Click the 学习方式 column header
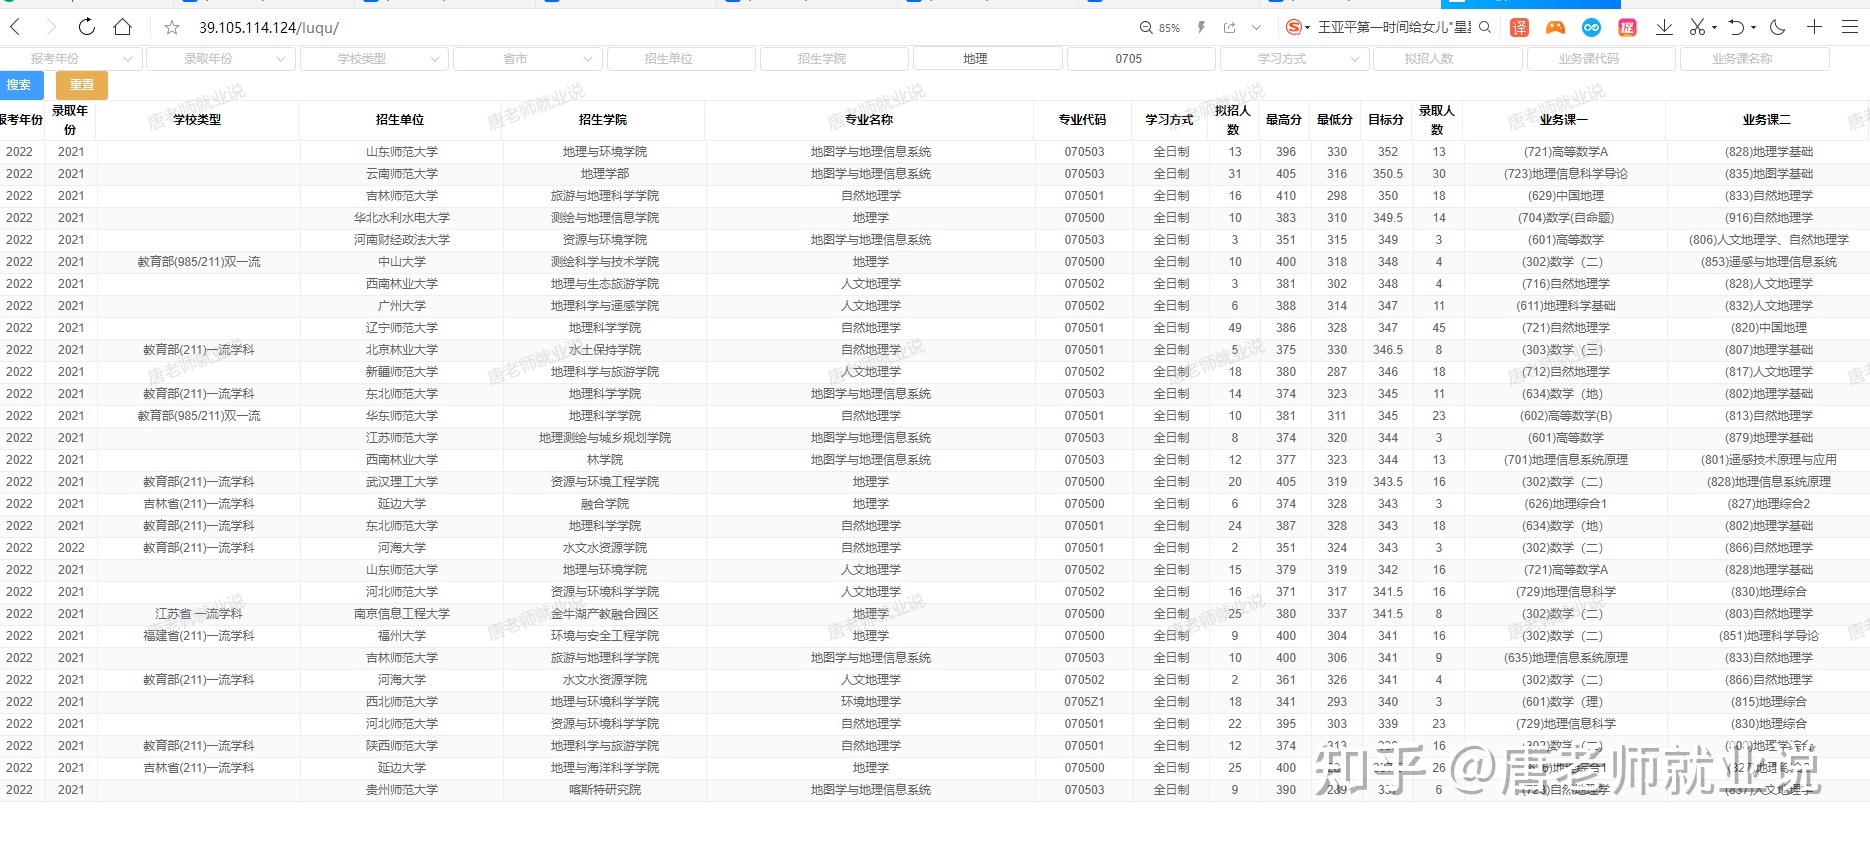The height and width of the screenshot is (846, 1870). [x=1170, y=120]
